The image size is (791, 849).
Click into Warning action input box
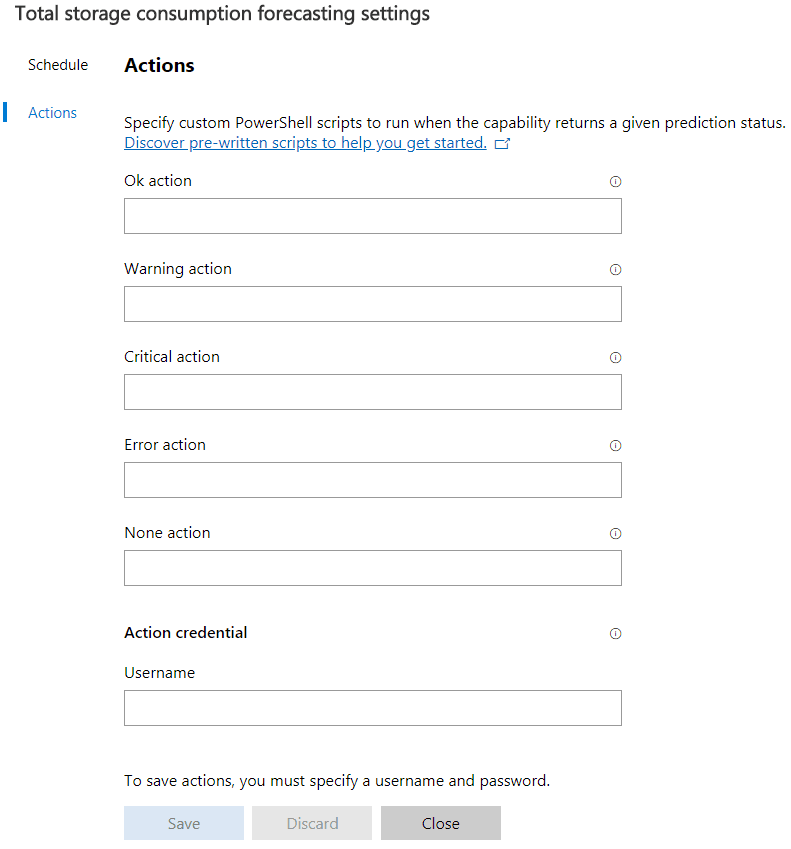[372, 304]
